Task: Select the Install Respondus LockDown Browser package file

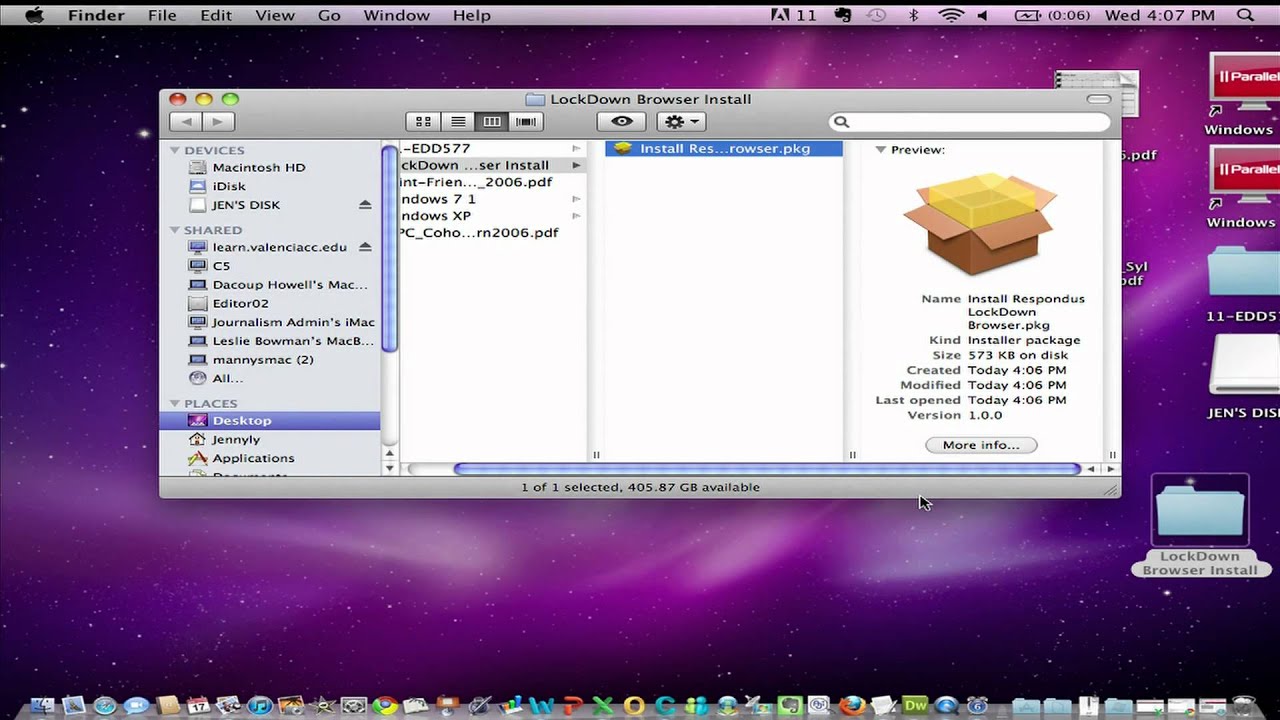Action: point(724,148)
